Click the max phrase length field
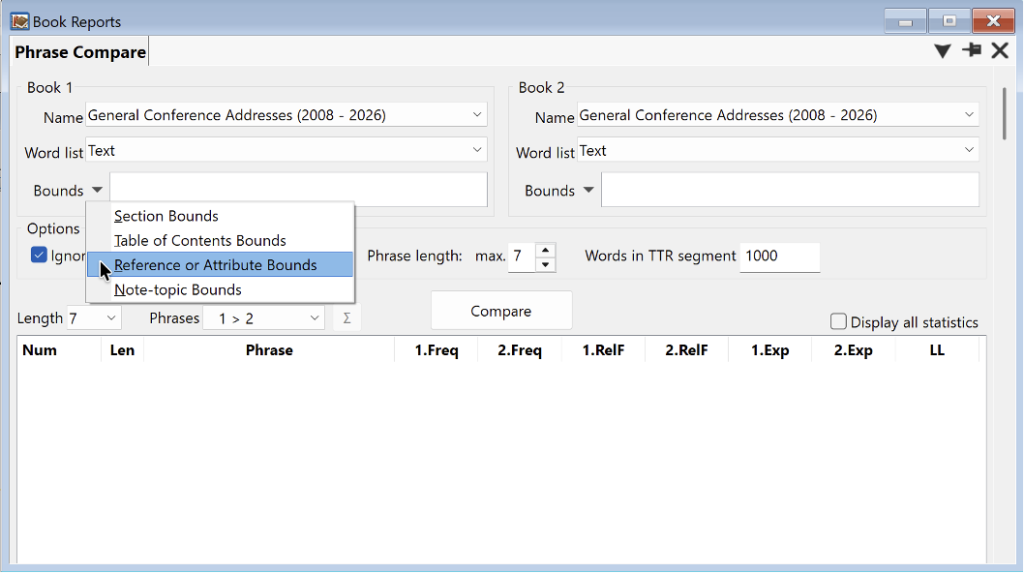This screenshot has width=1024, height=573. point(522,256)
